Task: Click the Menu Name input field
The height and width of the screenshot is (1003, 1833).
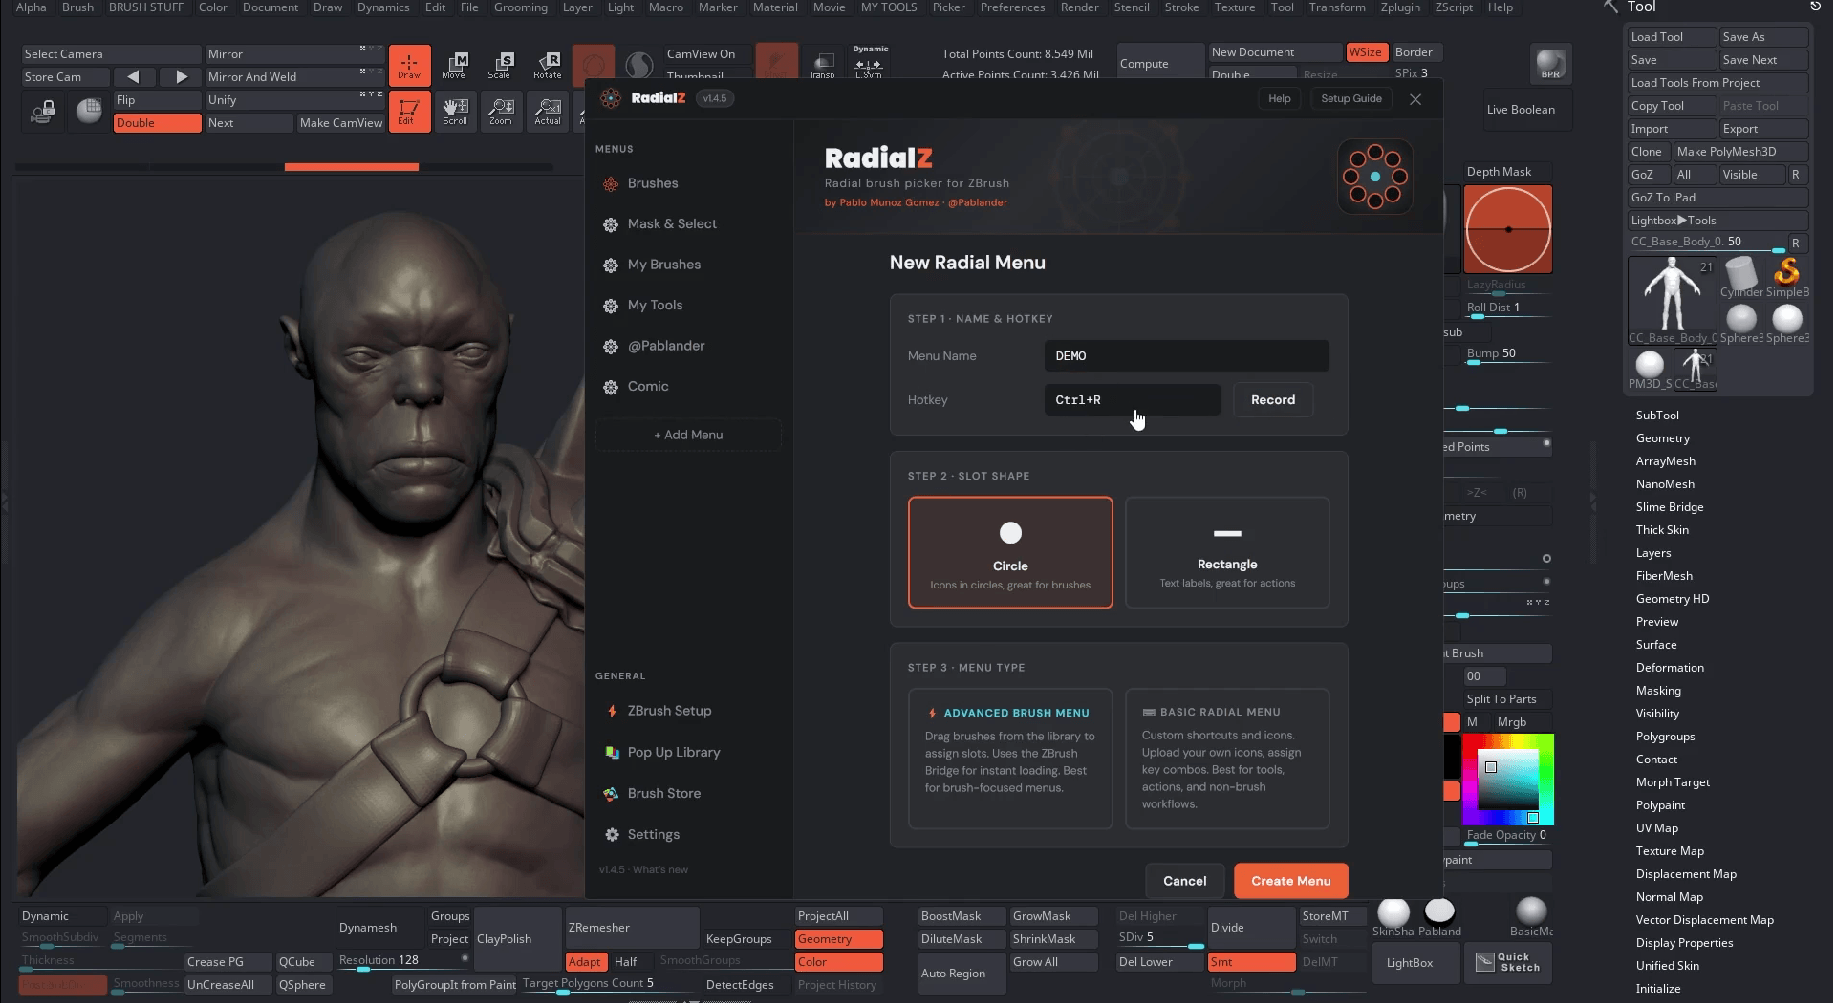Action: (1187, 356)
